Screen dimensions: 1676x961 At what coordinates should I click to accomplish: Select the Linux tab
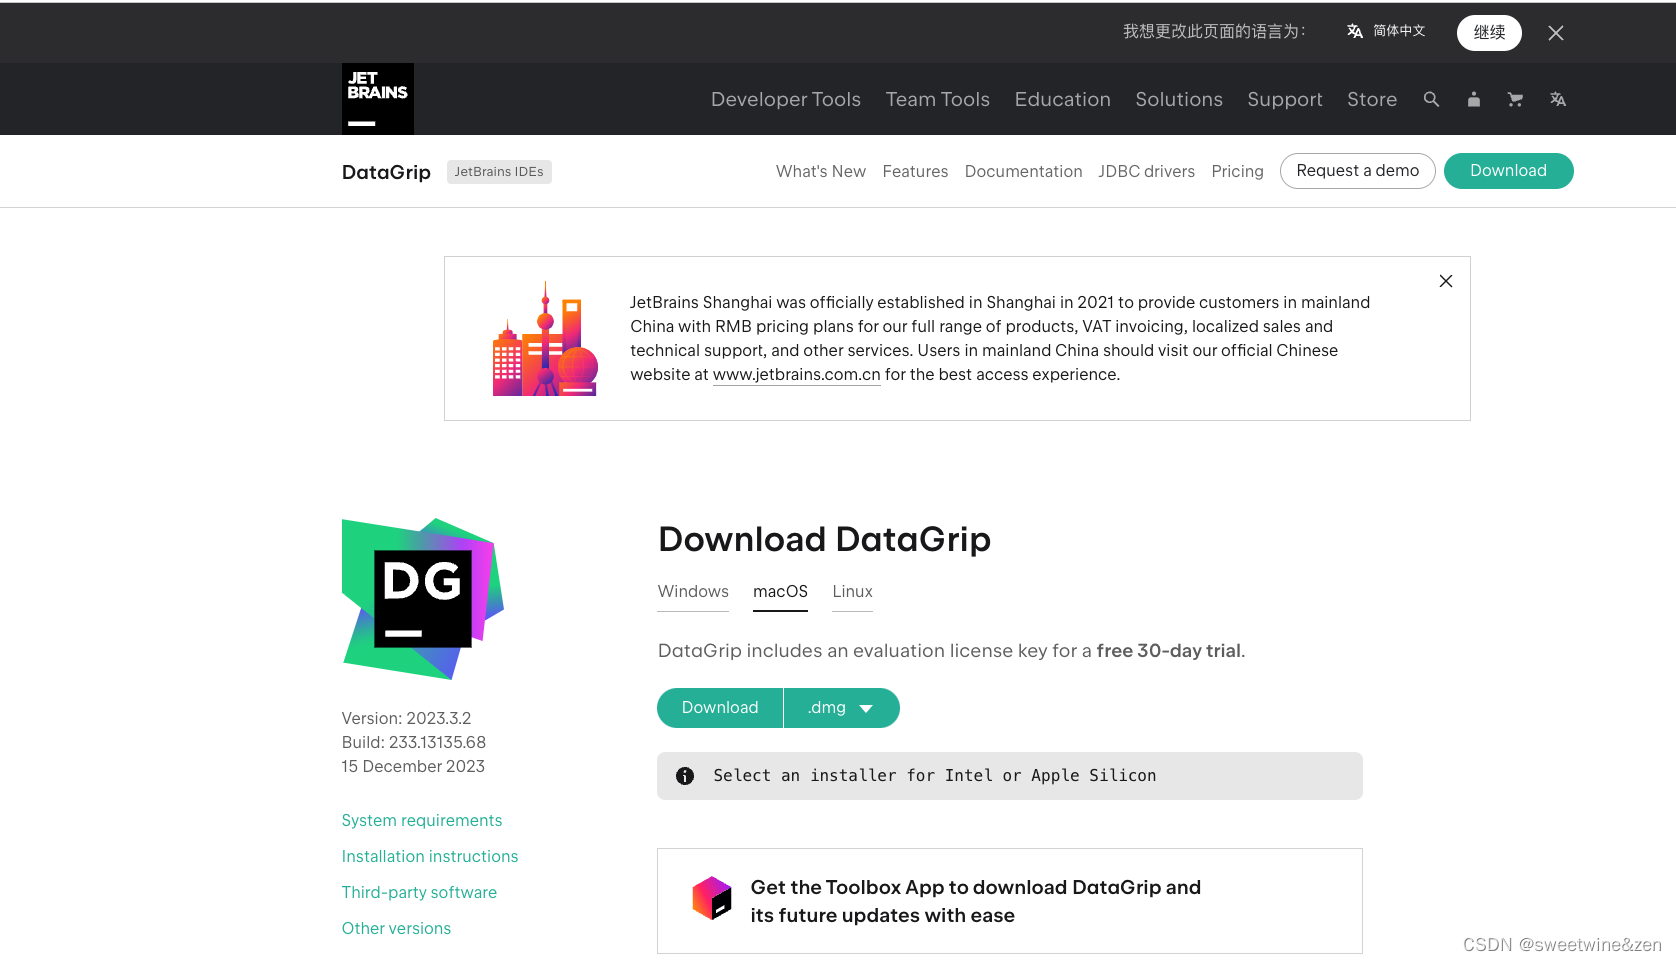[x=853, y=592]
